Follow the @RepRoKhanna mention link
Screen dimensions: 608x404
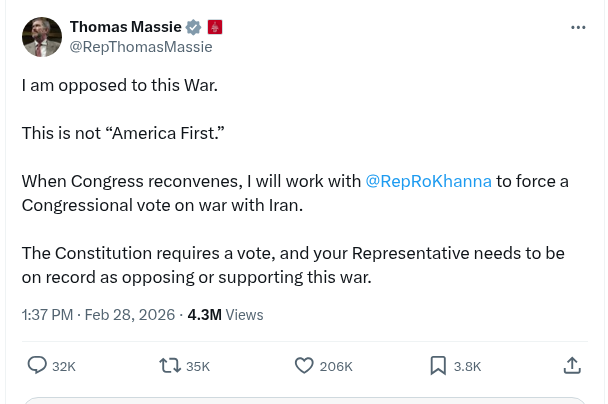coord(428,181)
